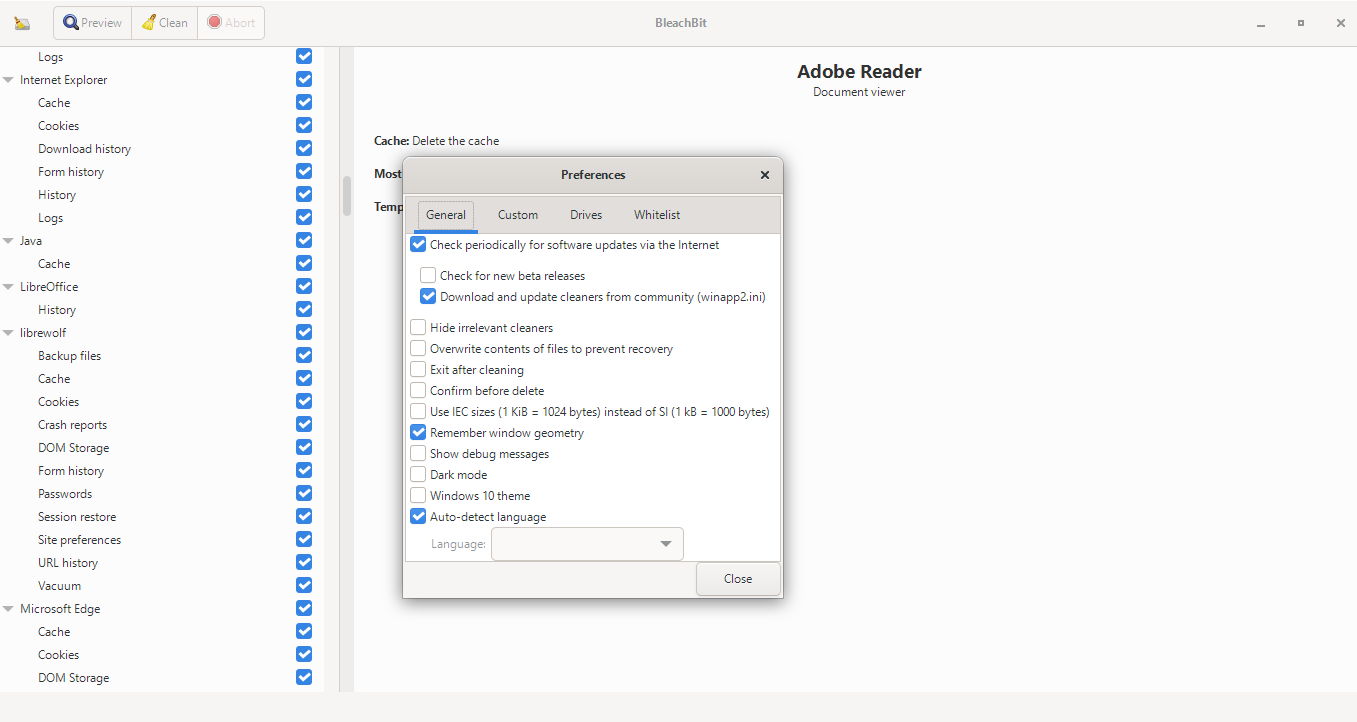The height and width of the screenshot is (722, 1357).
Task: Select Site preferences under librewolf
Action: (x=80, y=540)
